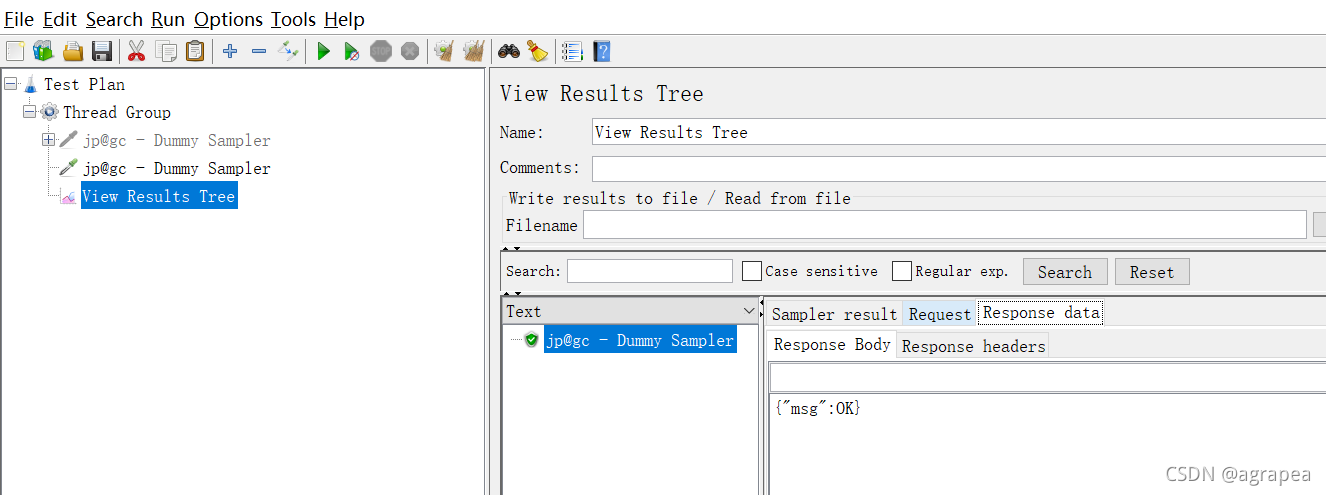This screenshot has width=1326, height=495.
Task: Select View Results Tree node
Action: 158,196
